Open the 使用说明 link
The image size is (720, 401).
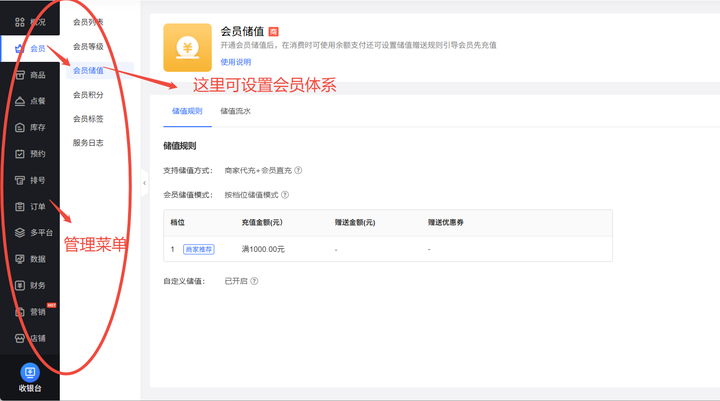click(x=236, y=62)
